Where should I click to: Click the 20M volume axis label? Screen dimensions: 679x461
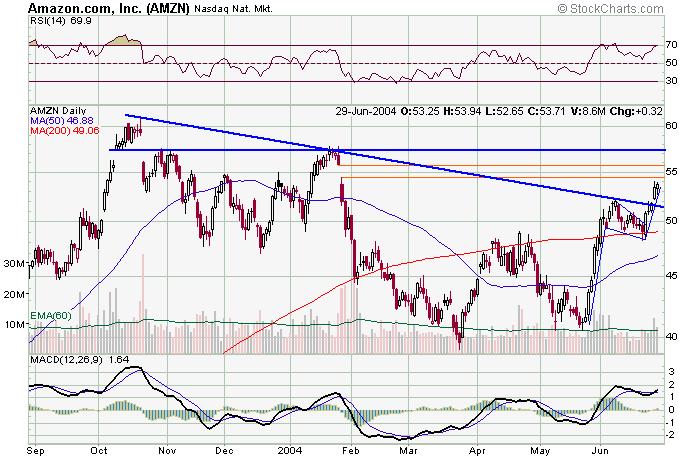14,294
